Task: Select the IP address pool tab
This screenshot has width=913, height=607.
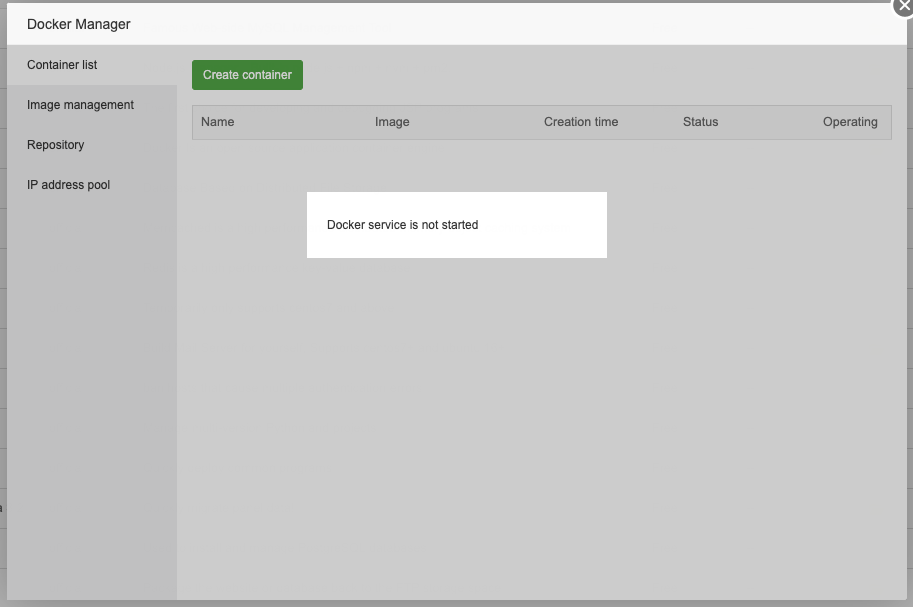Action: click(92, 185)
